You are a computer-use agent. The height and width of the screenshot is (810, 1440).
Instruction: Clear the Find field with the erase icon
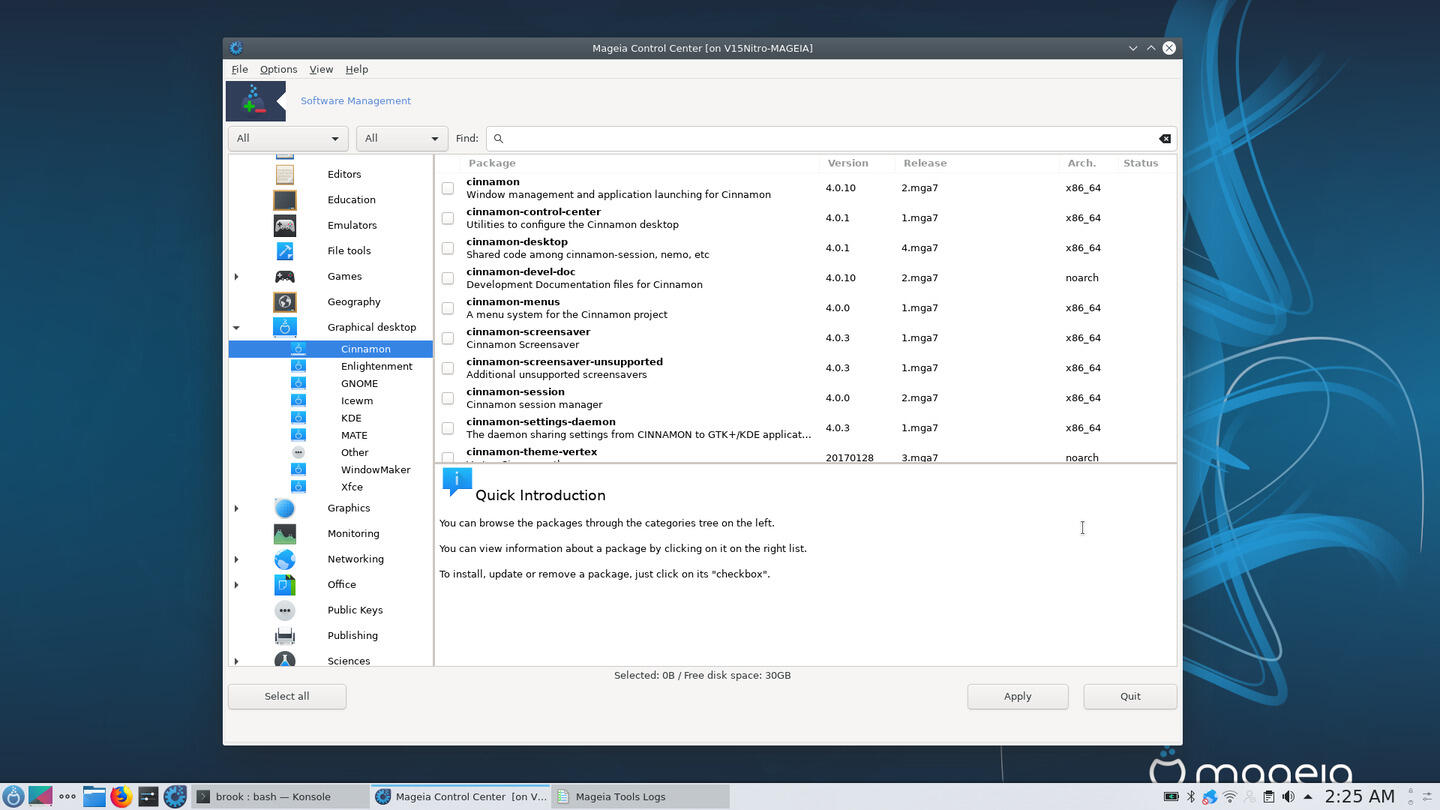click(x=1165, y=139)
